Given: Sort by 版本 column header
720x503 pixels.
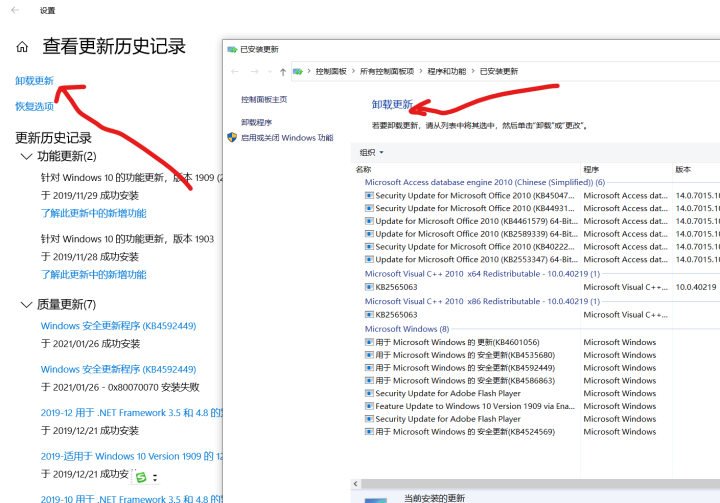Looking at the screenshot, I should coord(696,170).
